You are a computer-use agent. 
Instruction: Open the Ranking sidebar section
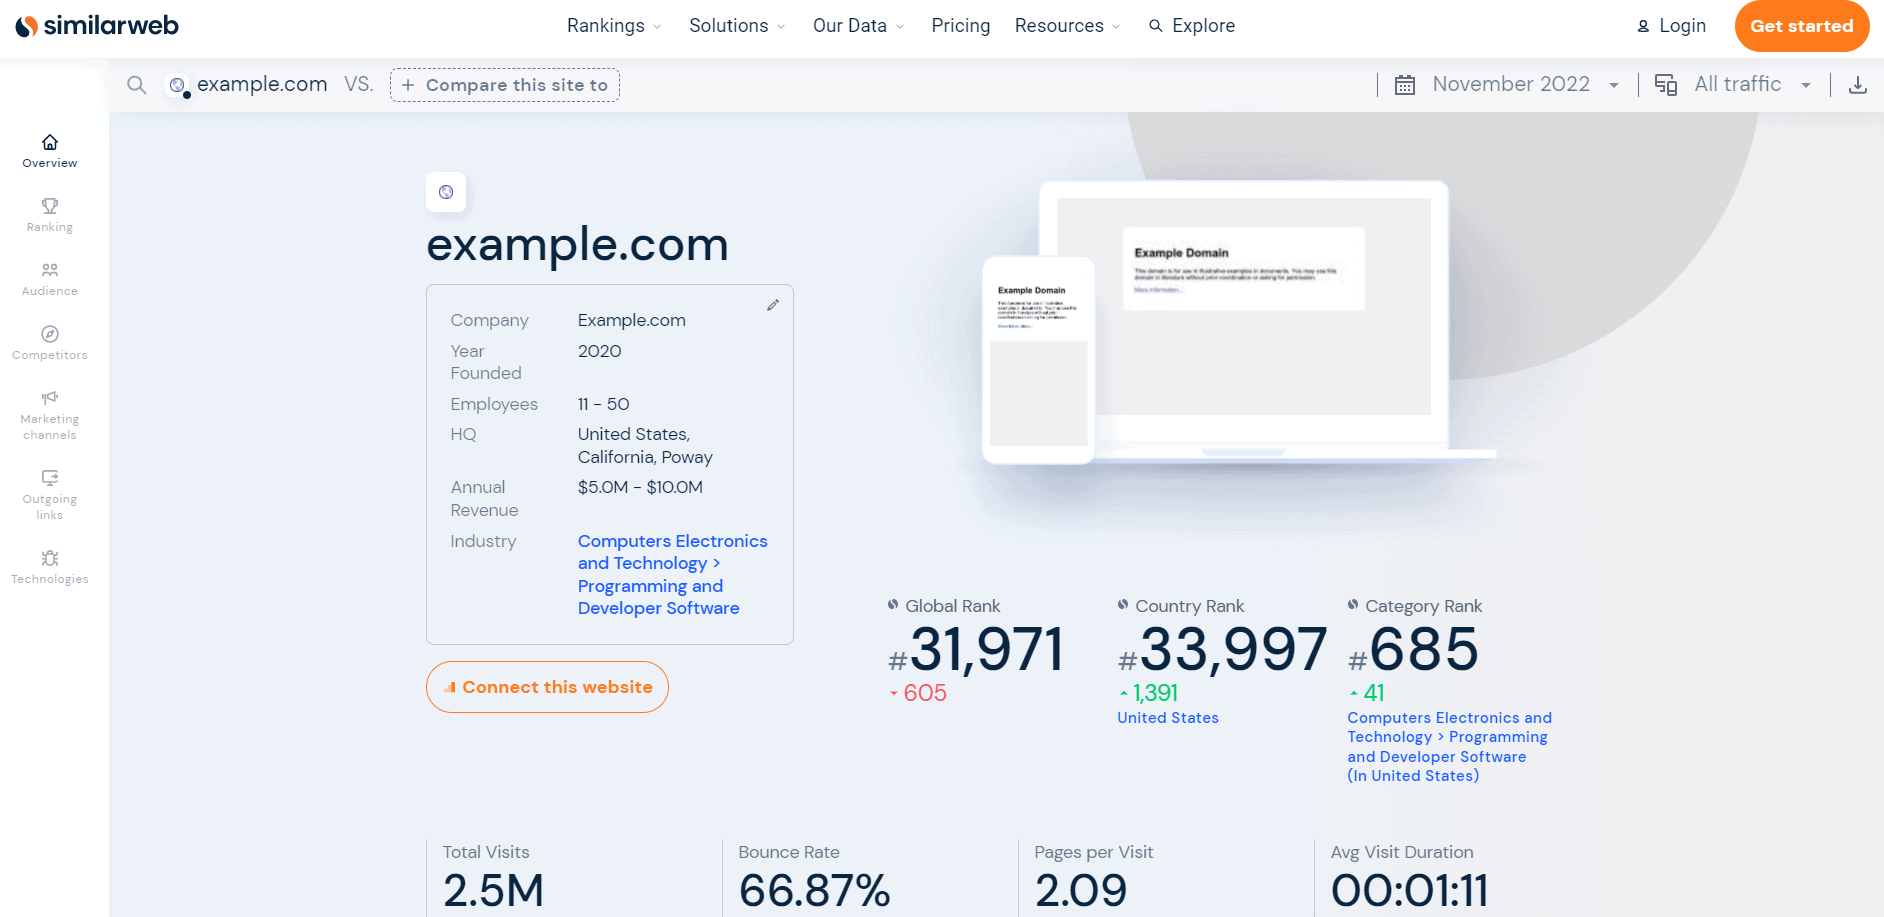tap(50, 215)
